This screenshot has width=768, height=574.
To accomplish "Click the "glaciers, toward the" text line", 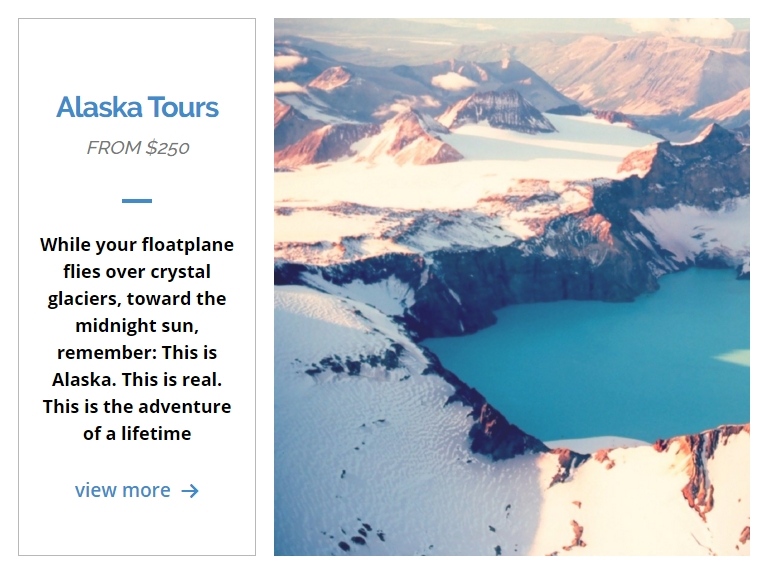I will [137, 299].
